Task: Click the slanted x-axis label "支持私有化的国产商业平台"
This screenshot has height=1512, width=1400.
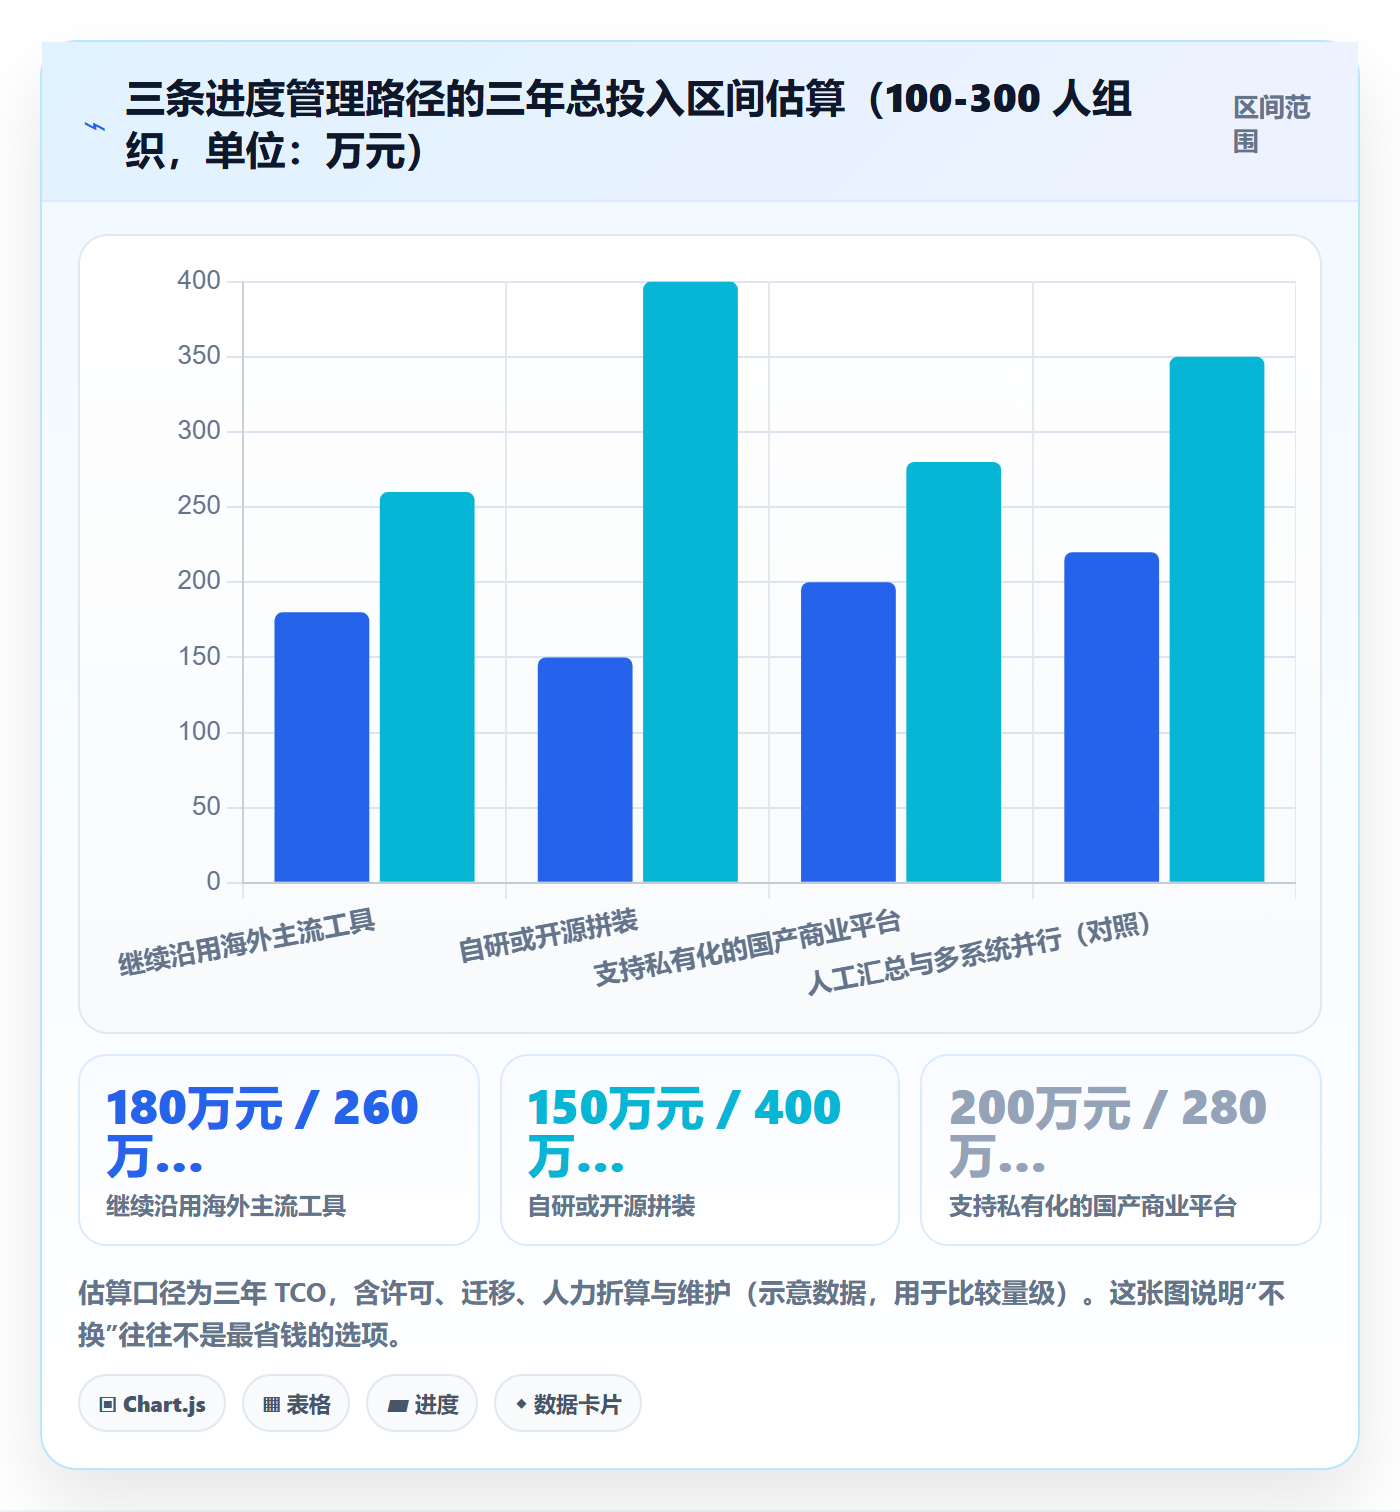Action: [748, 947]
